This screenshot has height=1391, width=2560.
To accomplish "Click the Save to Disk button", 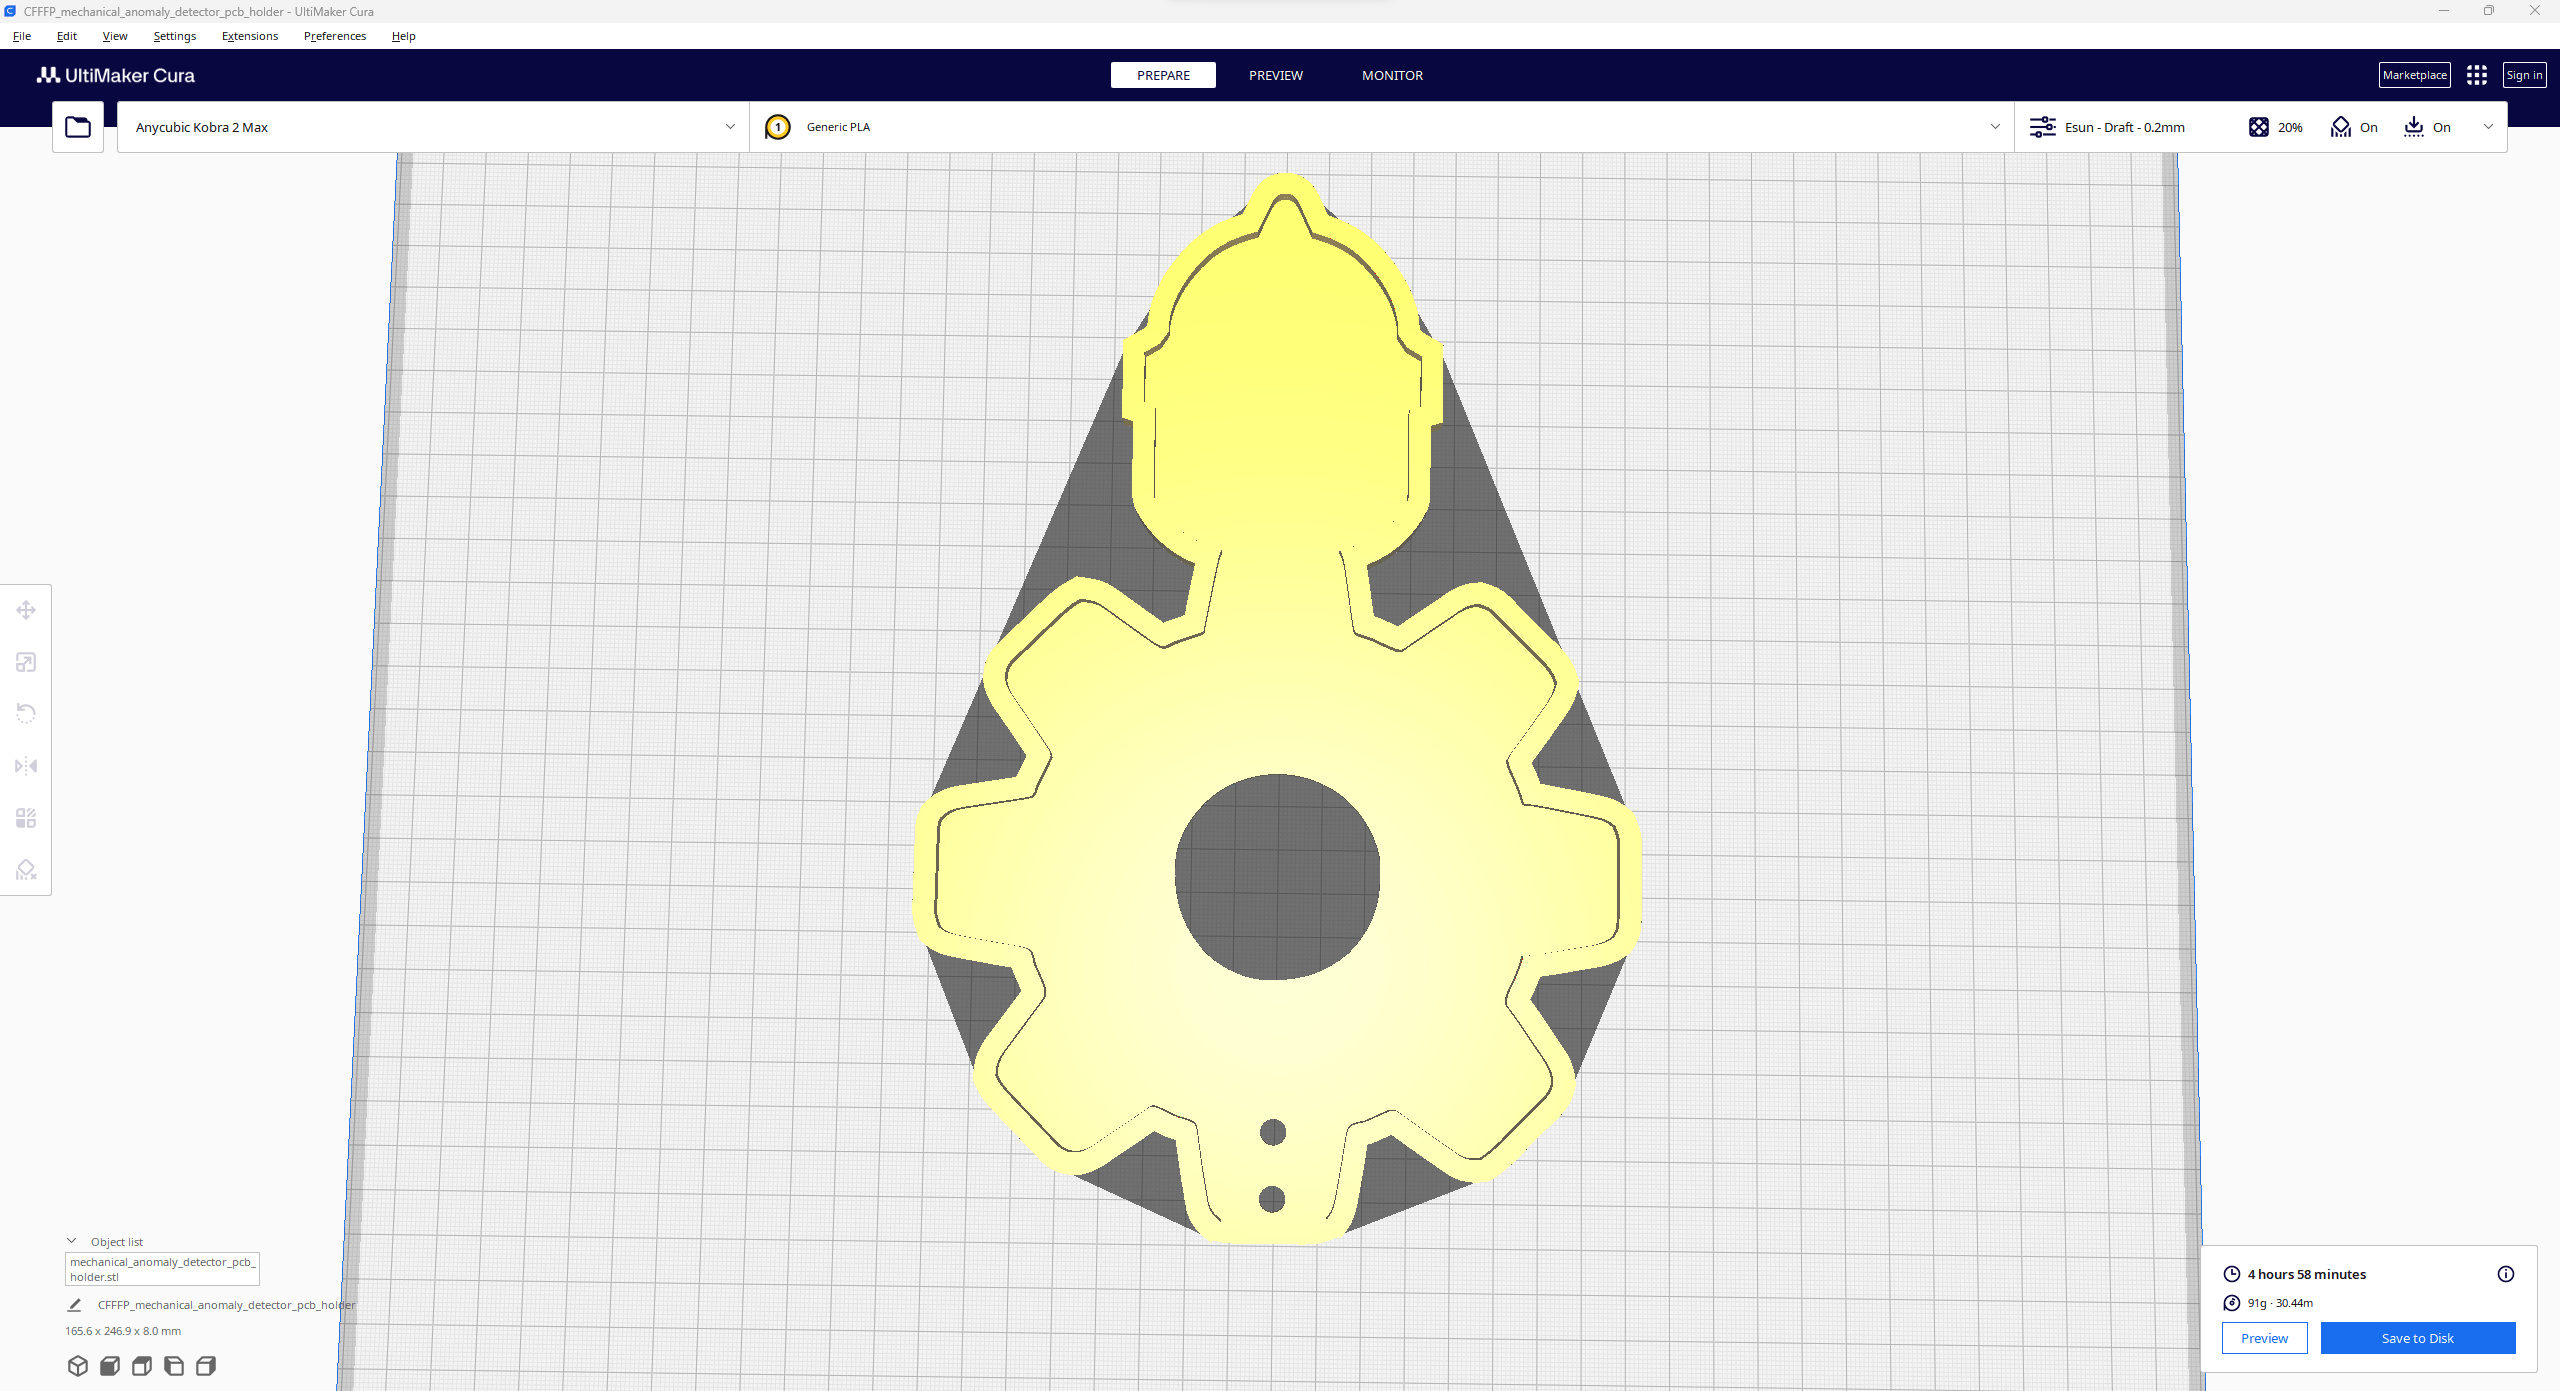I will 2419,1338.
